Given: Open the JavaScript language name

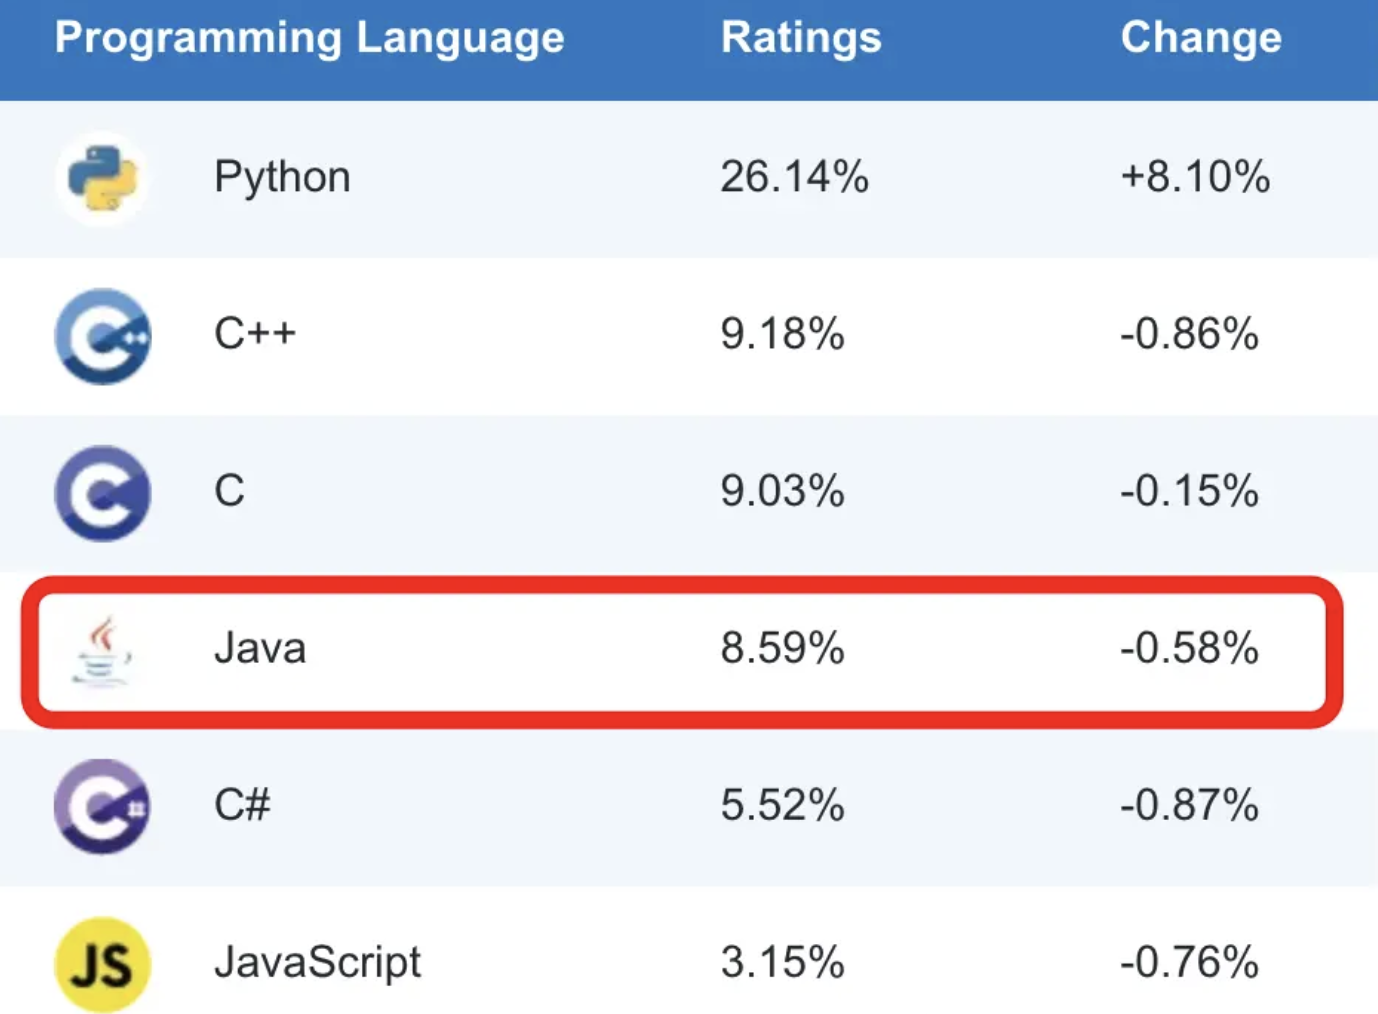Looking at the screenshot, I should point(318,963).
